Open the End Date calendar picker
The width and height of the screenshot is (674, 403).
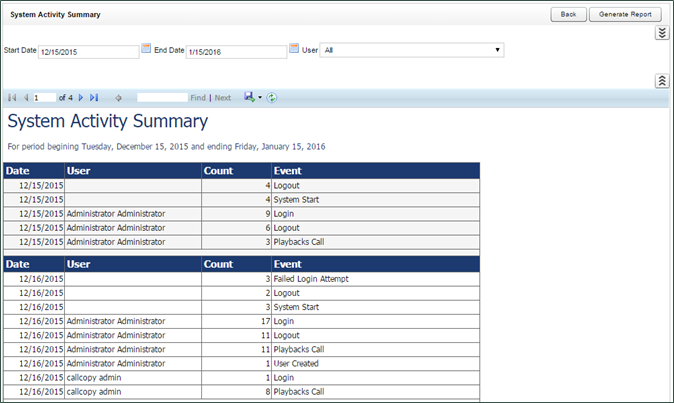(294, 48)
